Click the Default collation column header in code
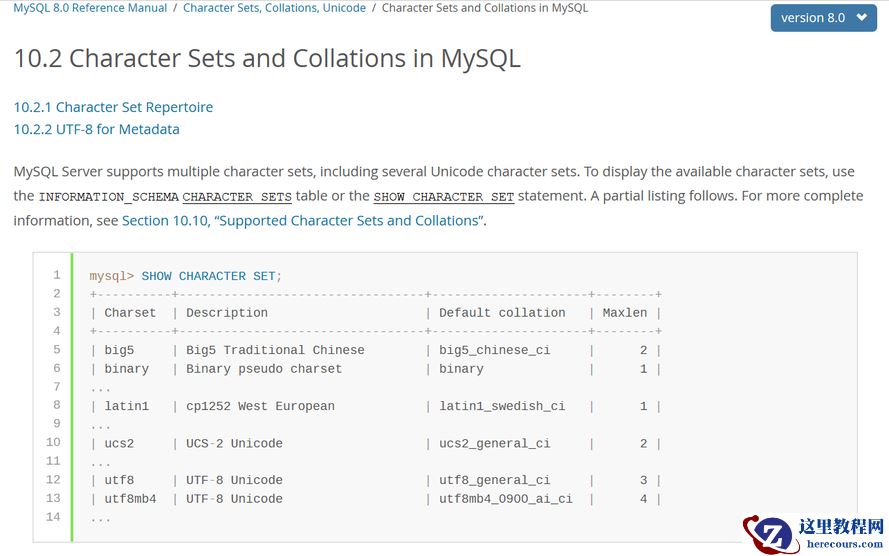The image size is (889, 556). [x=502, y=313]
